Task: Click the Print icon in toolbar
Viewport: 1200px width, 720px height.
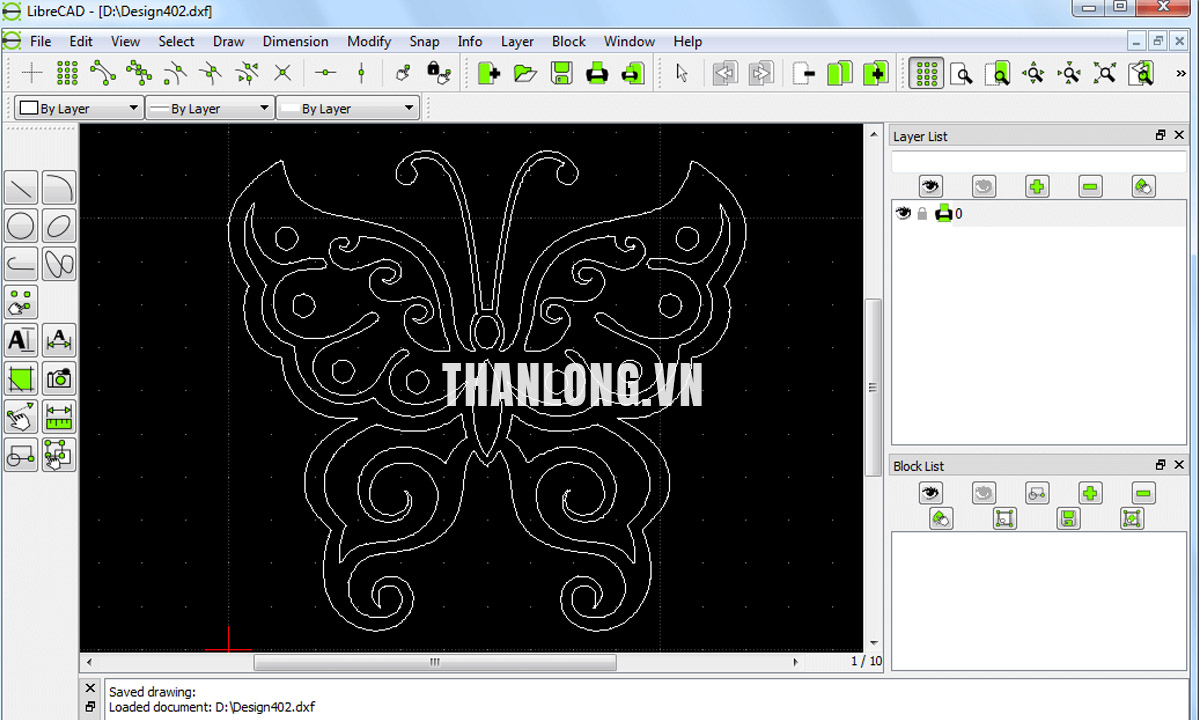Action: pos(597,73)
